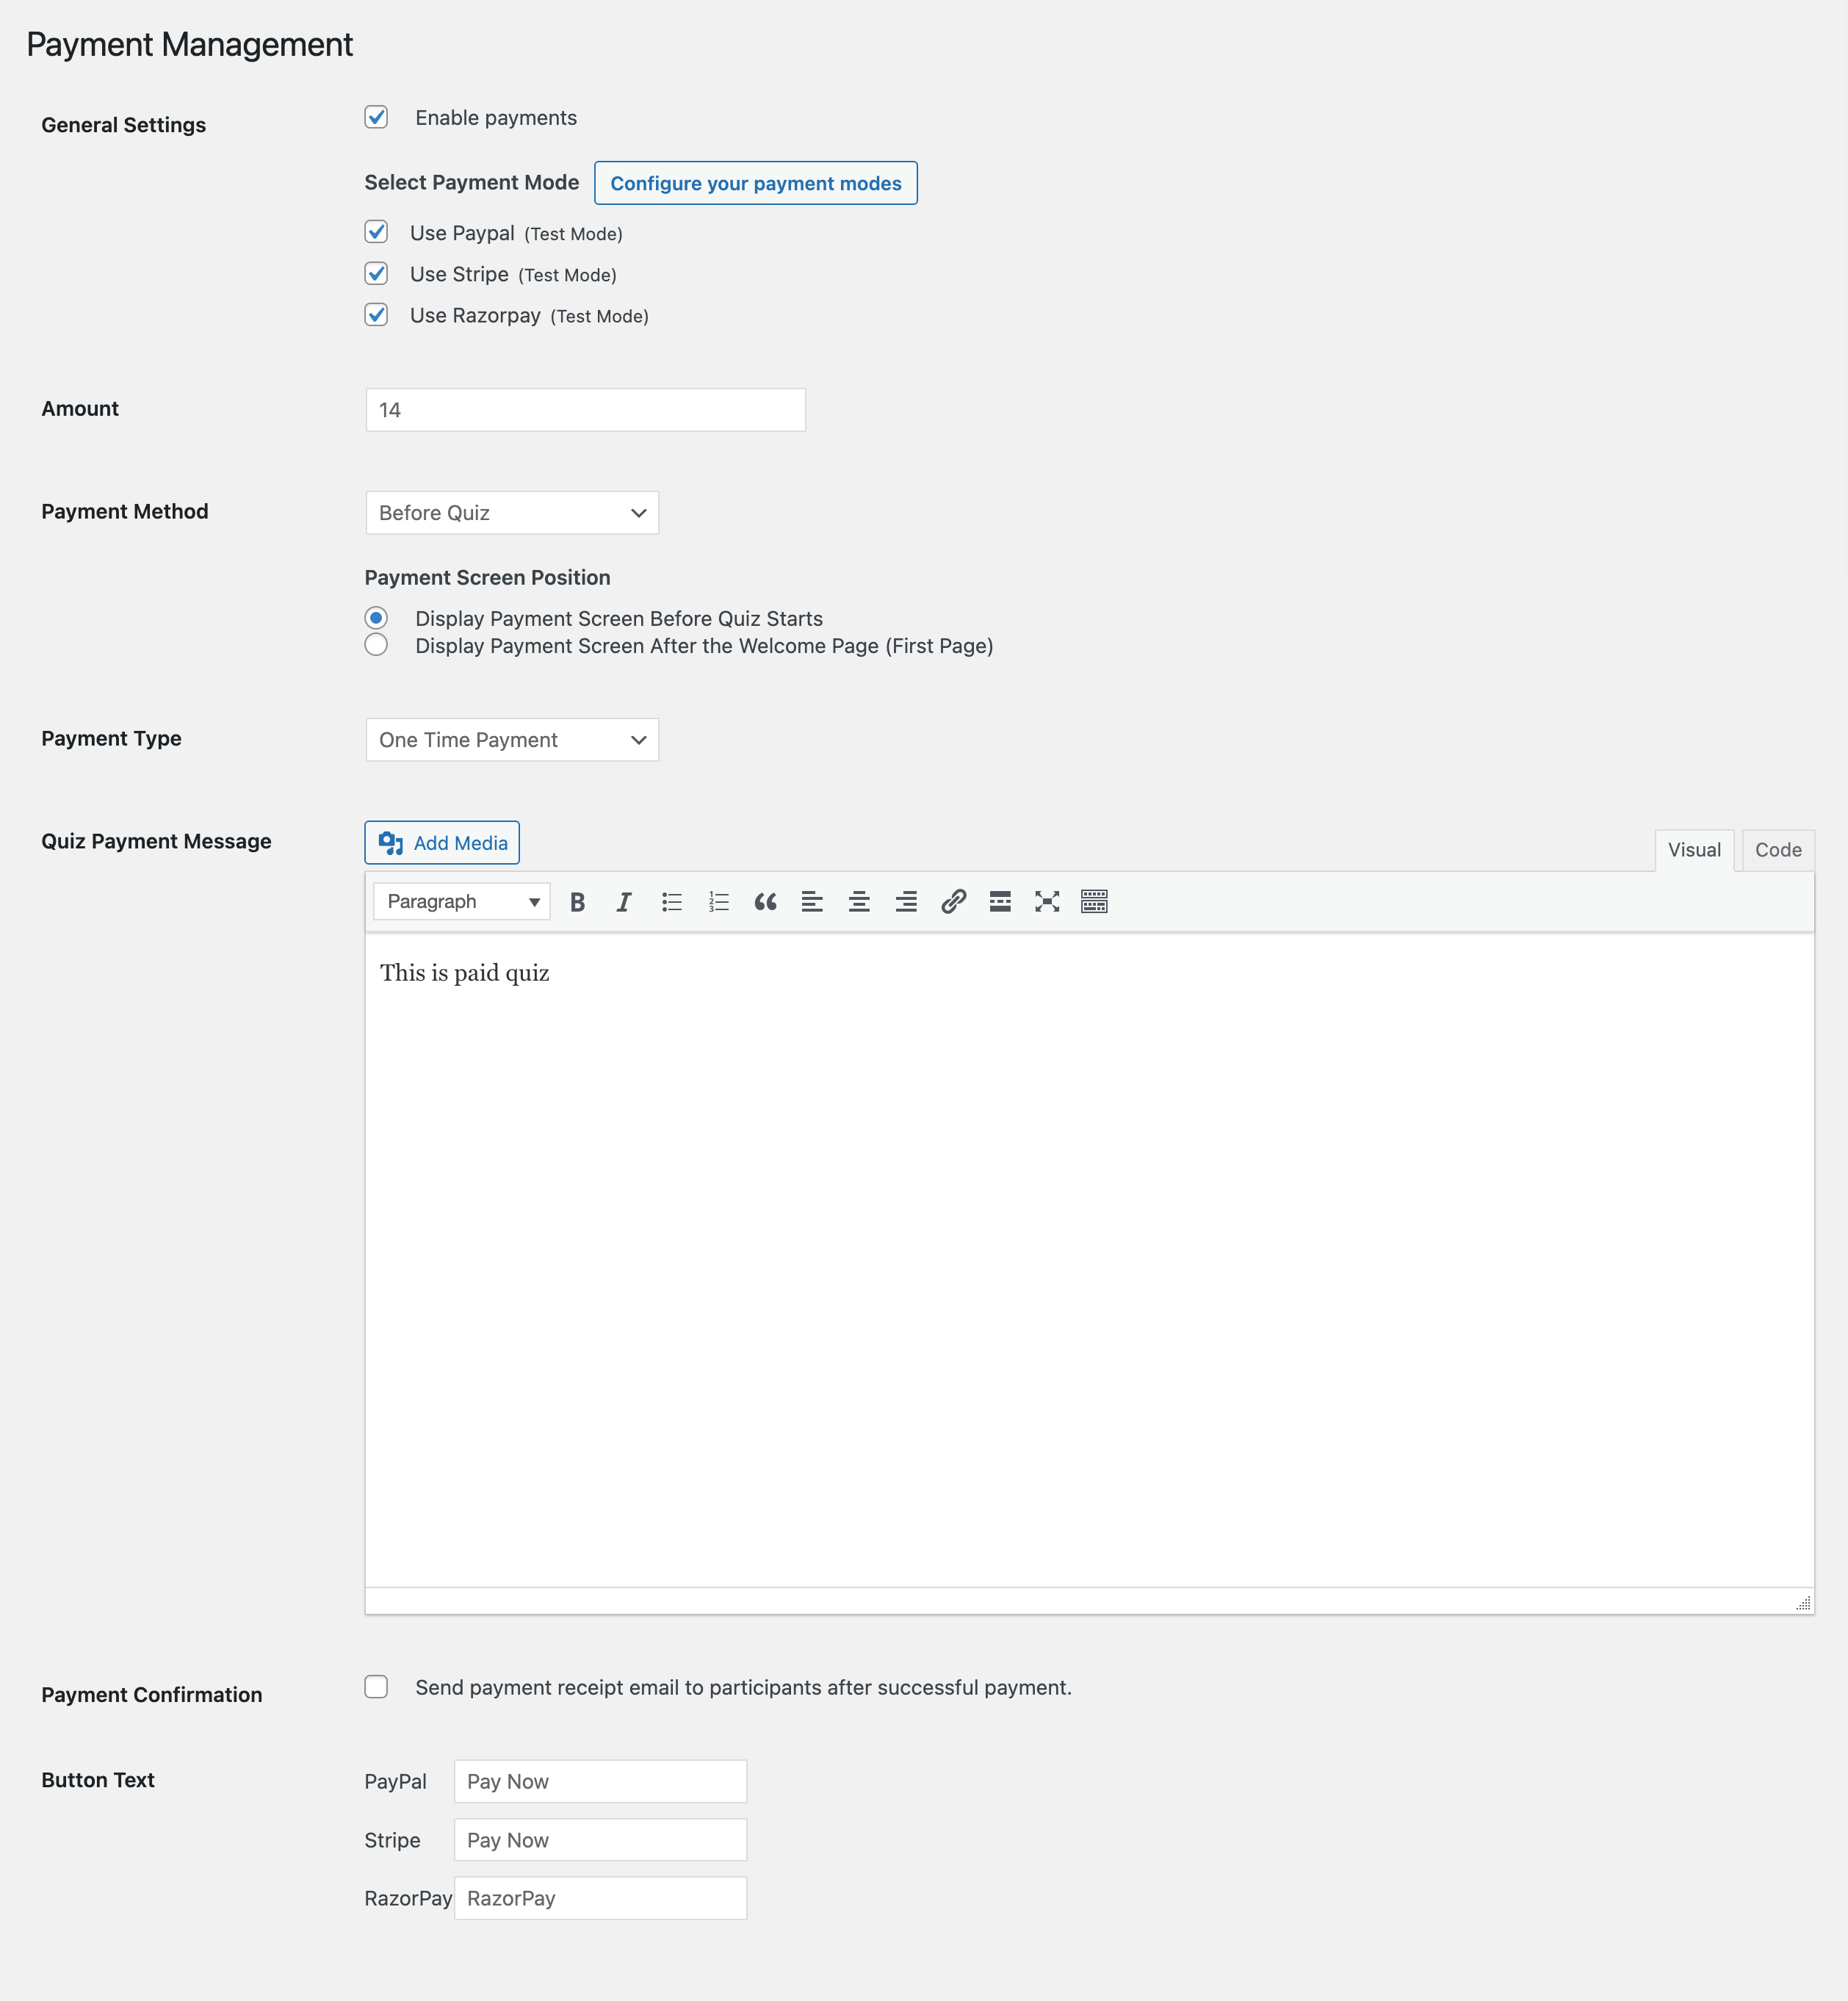Toggle the Use Stripe checkbox

coord(376,273)
